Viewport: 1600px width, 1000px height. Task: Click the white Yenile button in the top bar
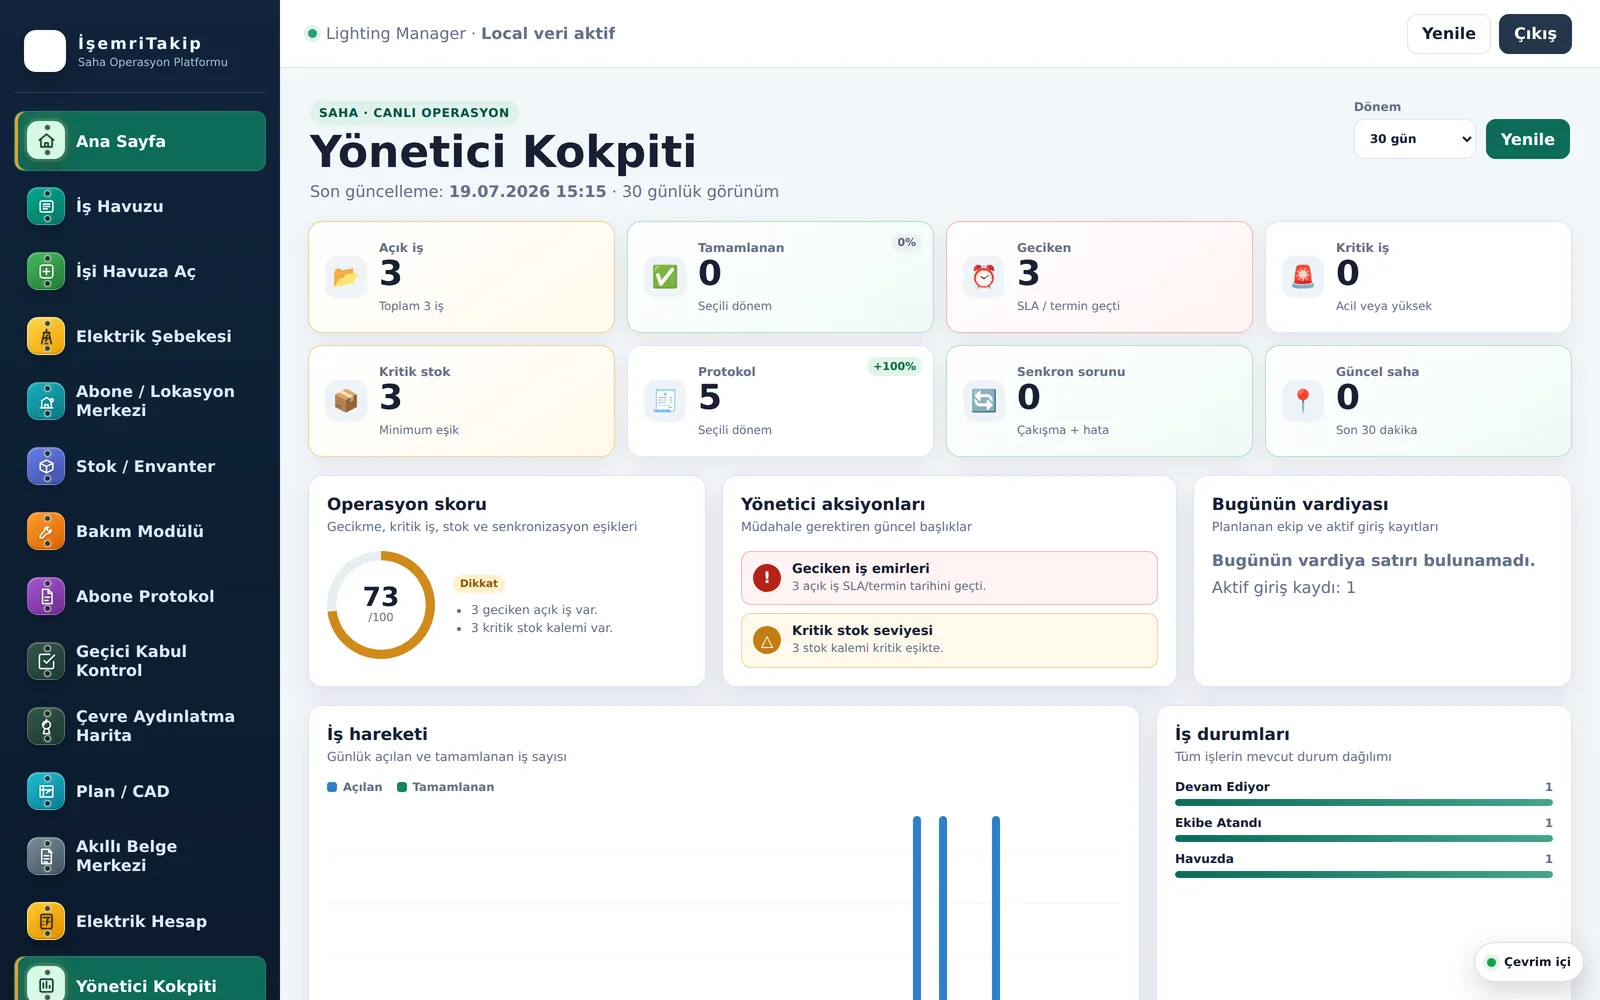click(x=1448, y=34)
